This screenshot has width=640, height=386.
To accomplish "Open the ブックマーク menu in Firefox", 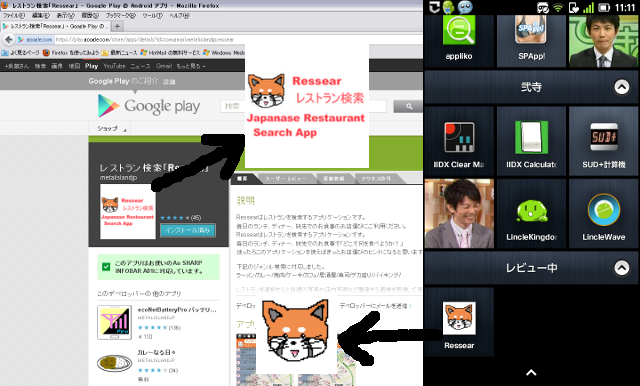I will [x=120, y=16].
